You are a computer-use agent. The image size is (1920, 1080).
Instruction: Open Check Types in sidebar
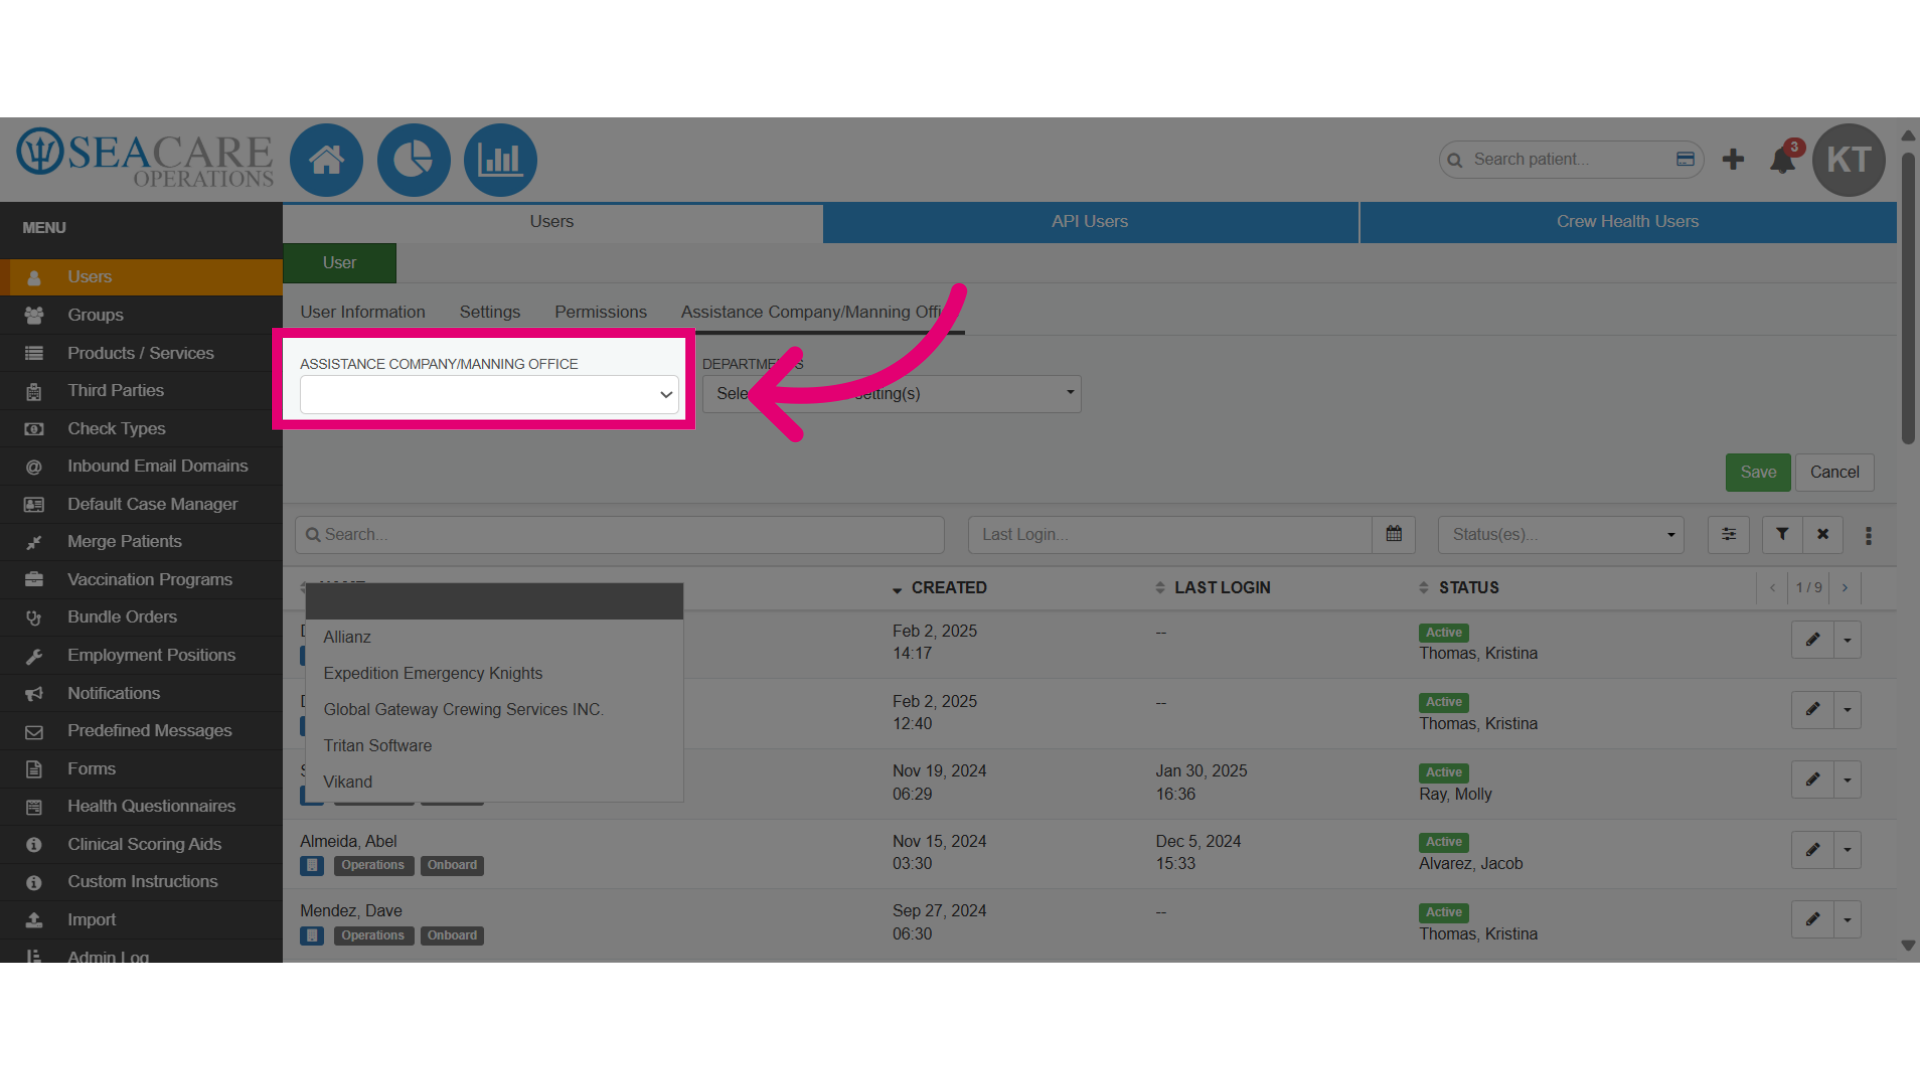coord(141,429)
